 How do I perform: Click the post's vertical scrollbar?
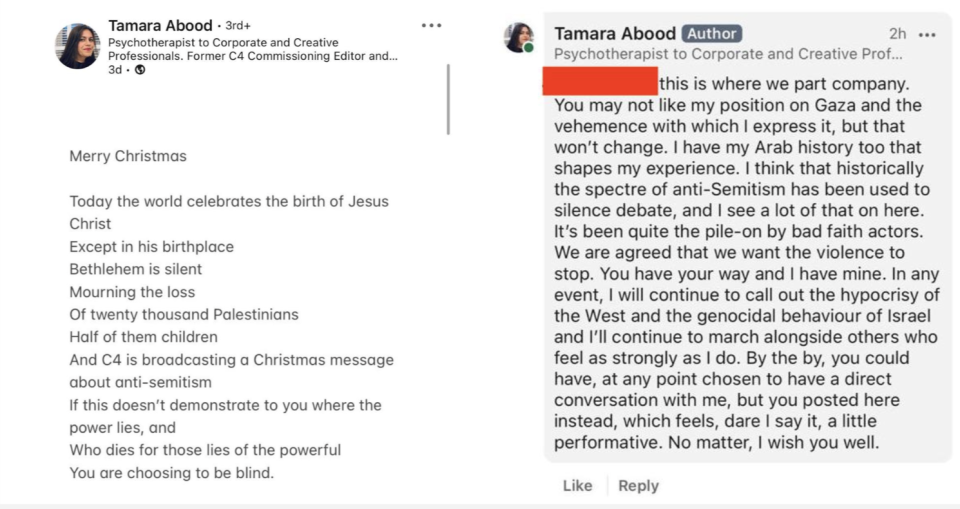[448, 99]
